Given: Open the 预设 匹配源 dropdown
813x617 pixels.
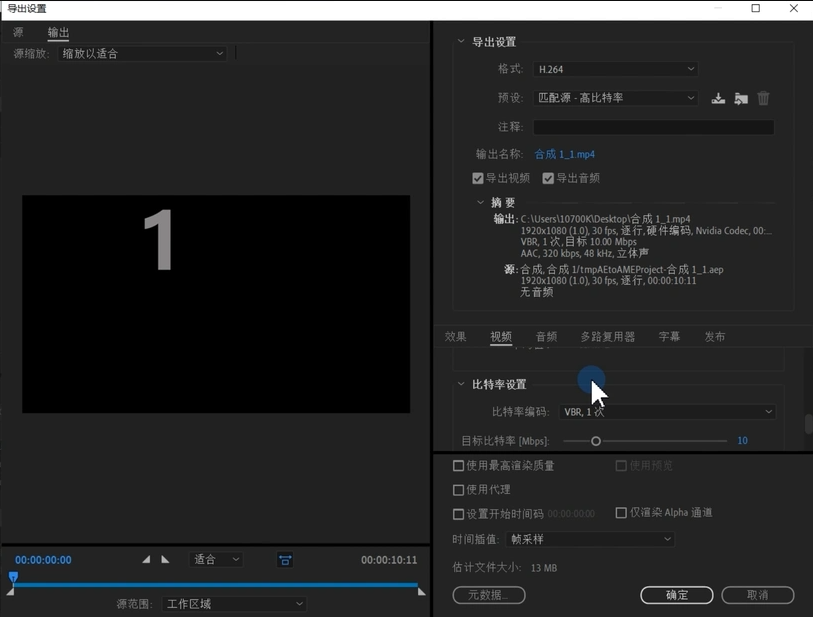Looking at the screenshot, I should (x=615, y=97).
